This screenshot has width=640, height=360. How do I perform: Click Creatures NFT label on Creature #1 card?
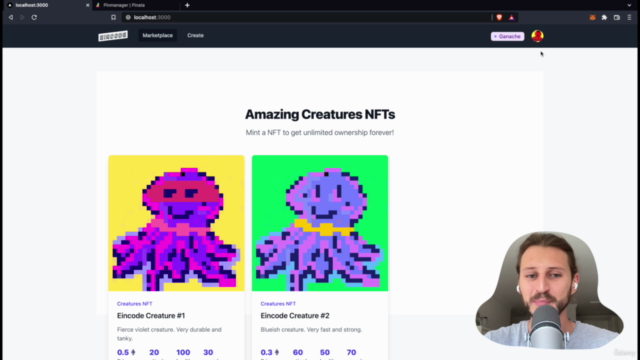pyautogui.click(x=134, y=304)
